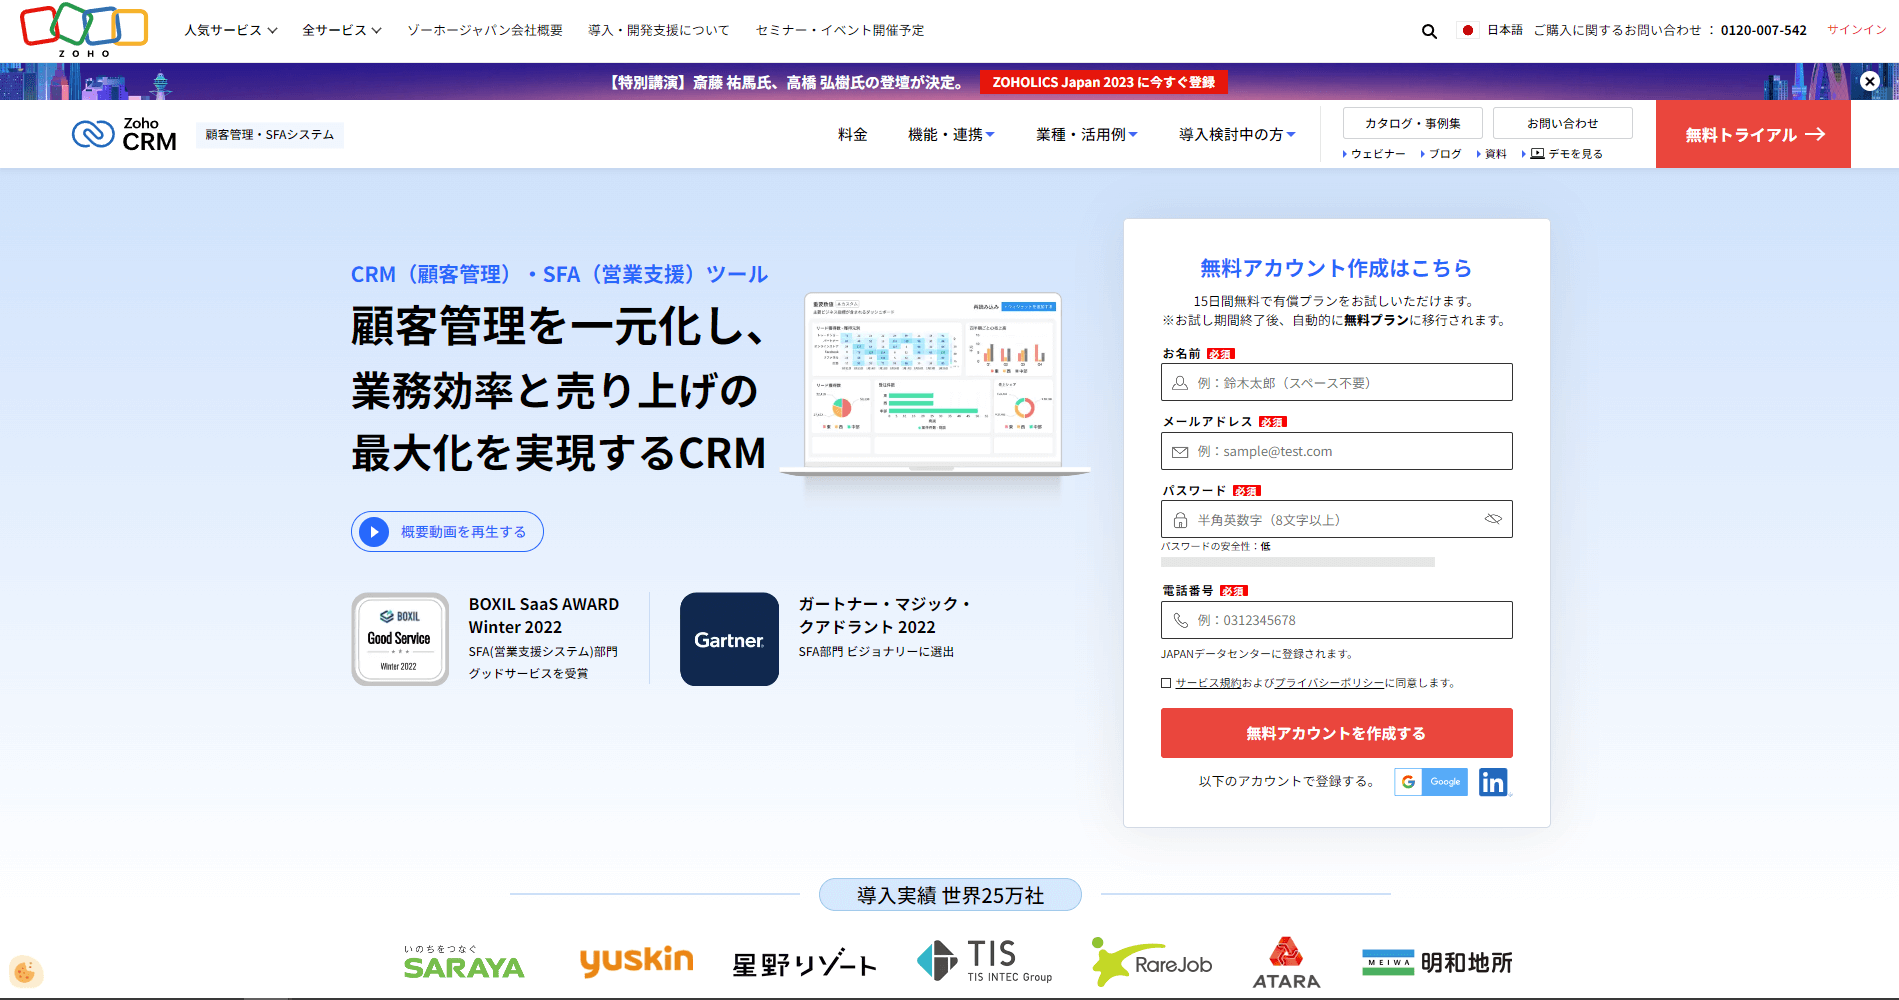
Task: Expand the 全サービス dropdown
Action: click(342, 30)
